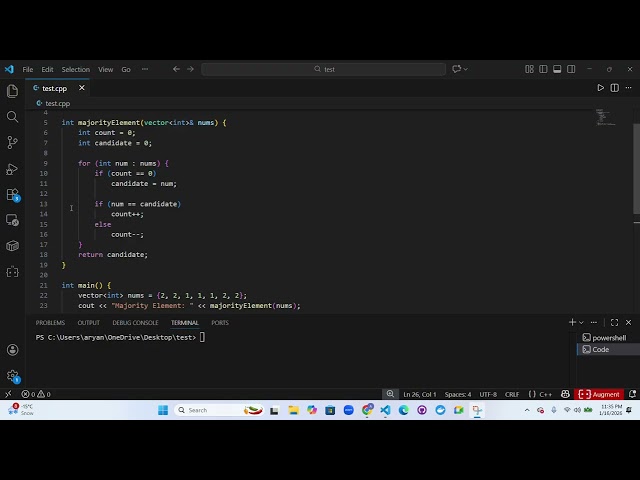This screenshot has height=480, width=640.
Task: Open the Extensions view
Action: point(12,195)
